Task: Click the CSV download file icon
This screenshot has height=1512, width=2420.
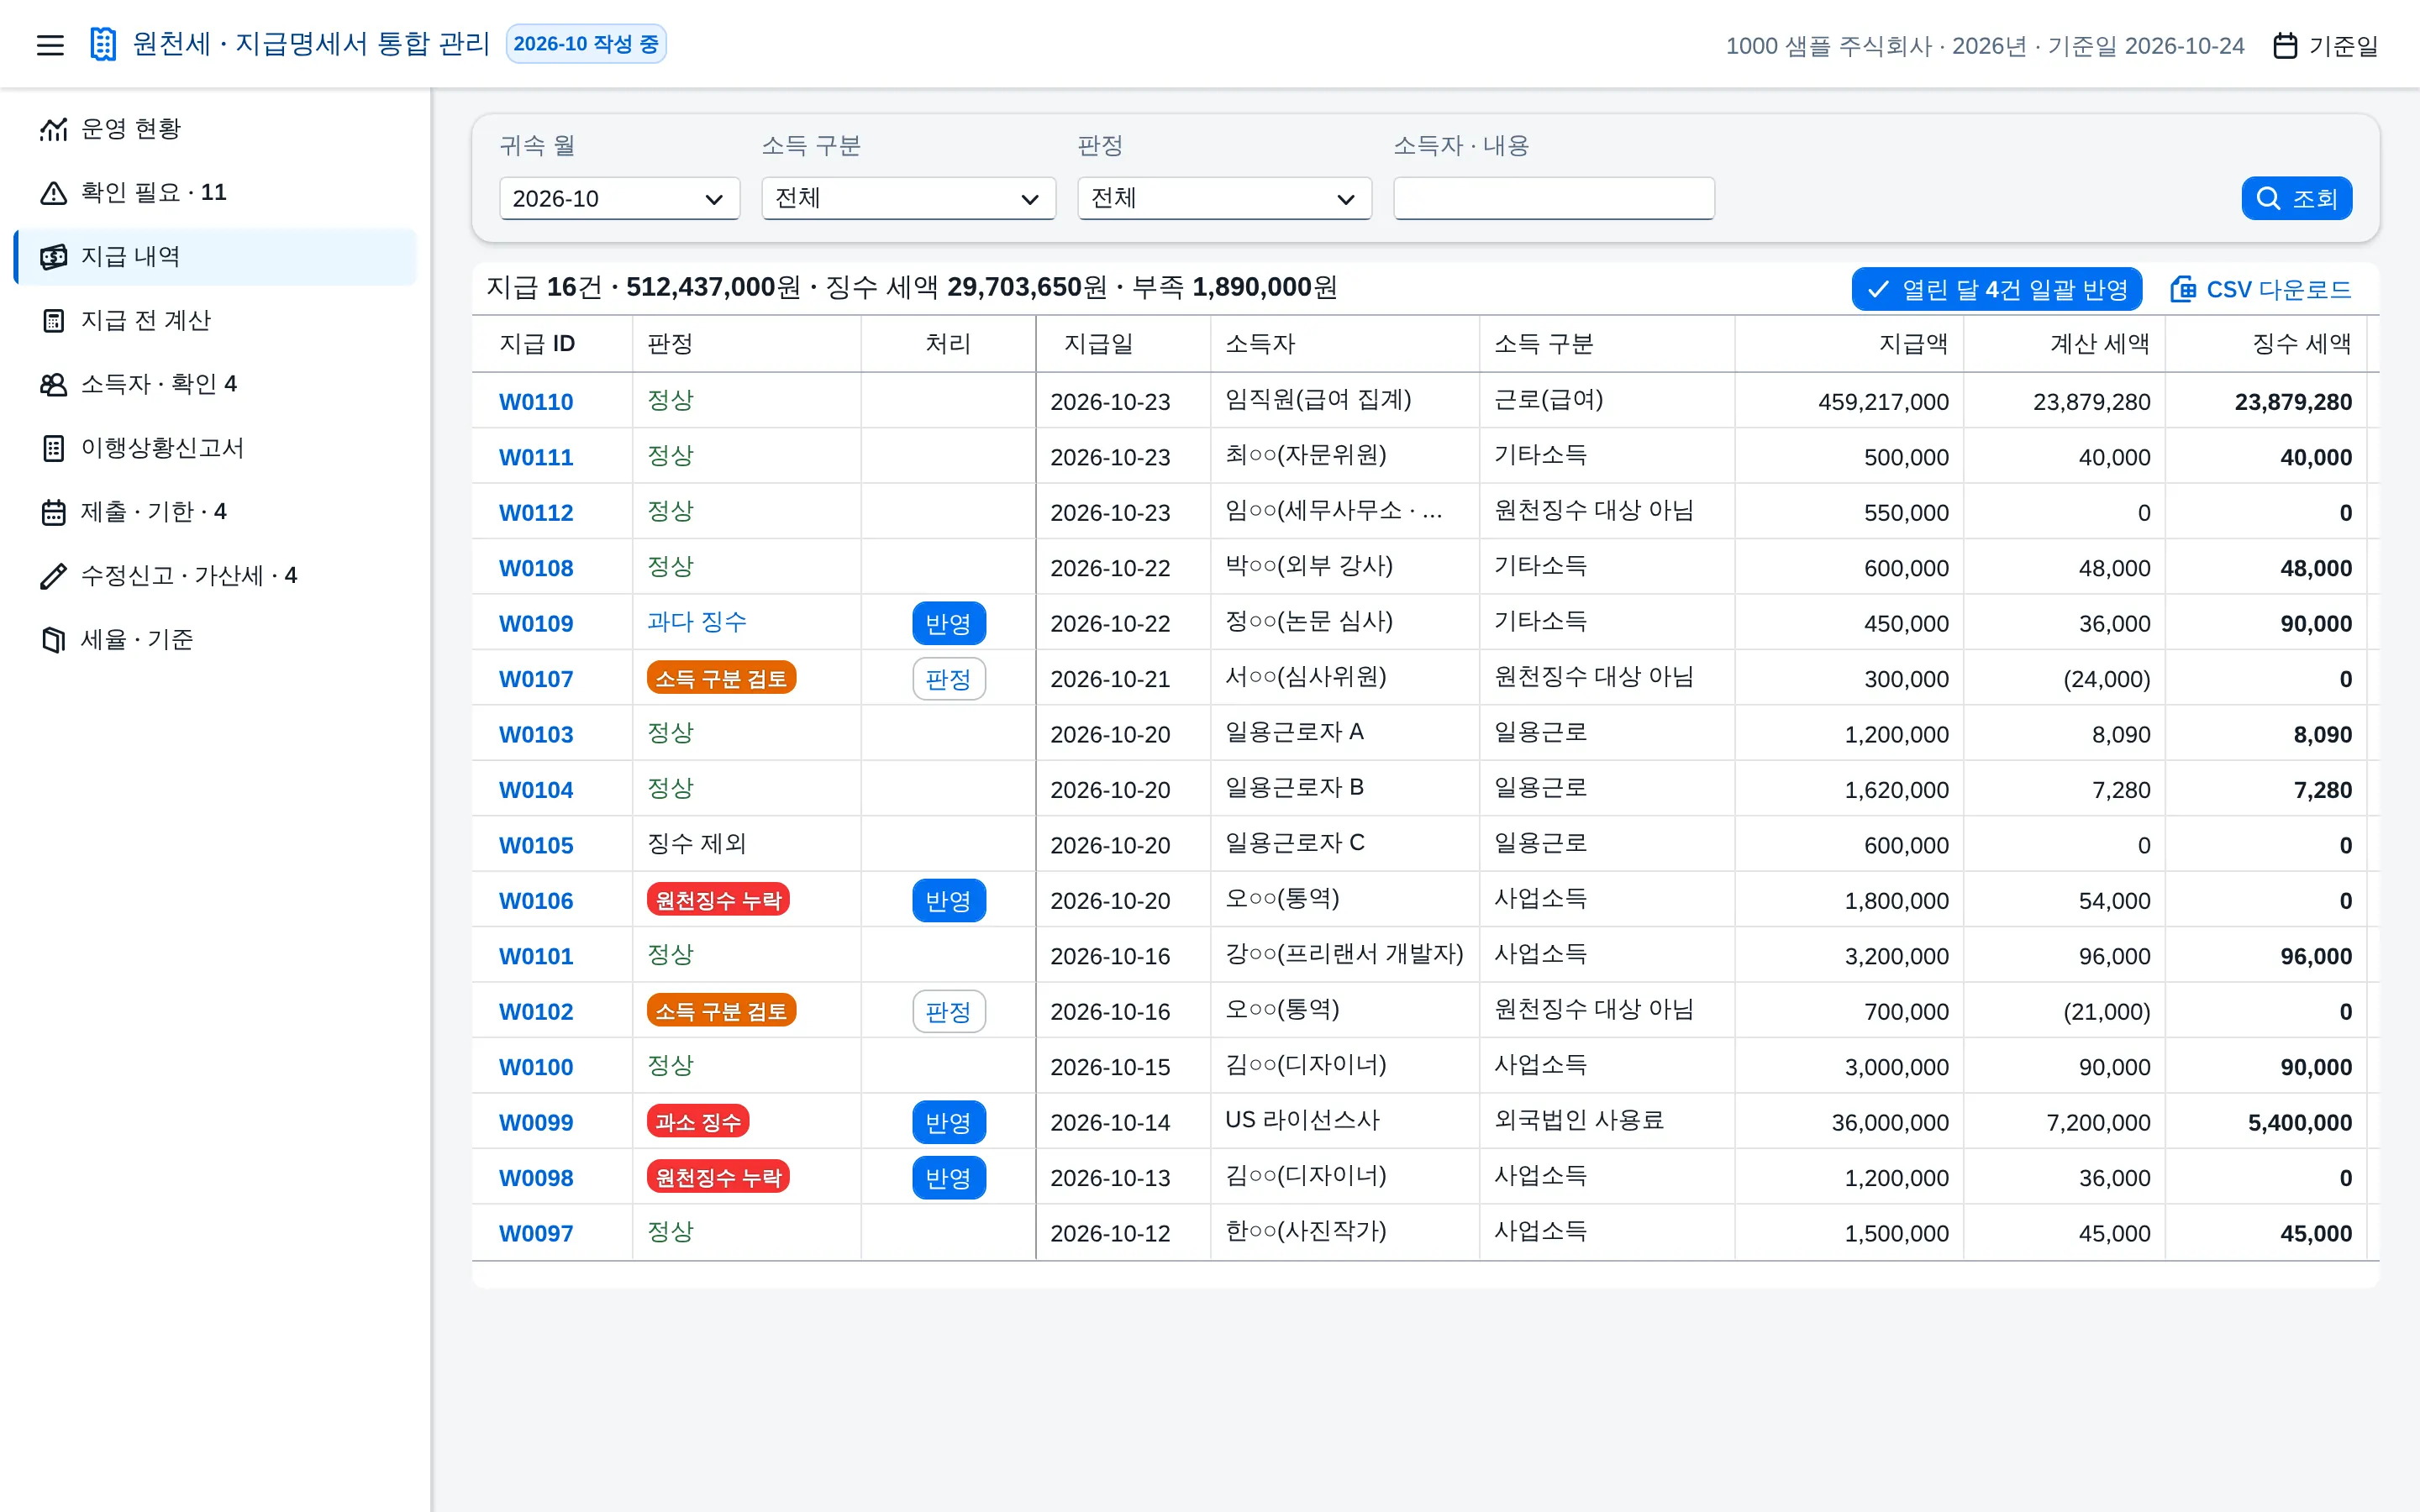Action: click(x=2183, y=290)
